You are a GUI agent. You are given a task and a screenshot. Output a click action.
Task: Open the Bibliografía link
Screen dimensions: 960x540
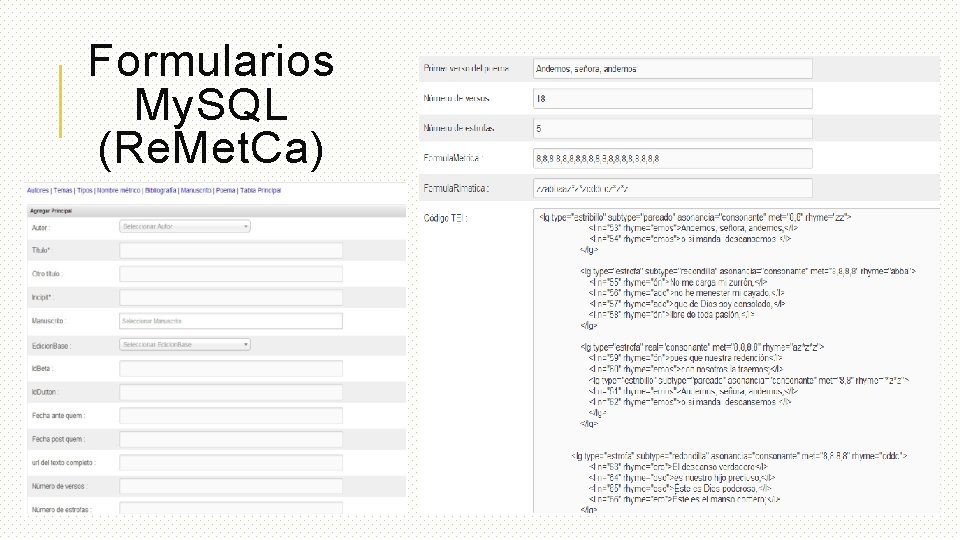point(160,190)
